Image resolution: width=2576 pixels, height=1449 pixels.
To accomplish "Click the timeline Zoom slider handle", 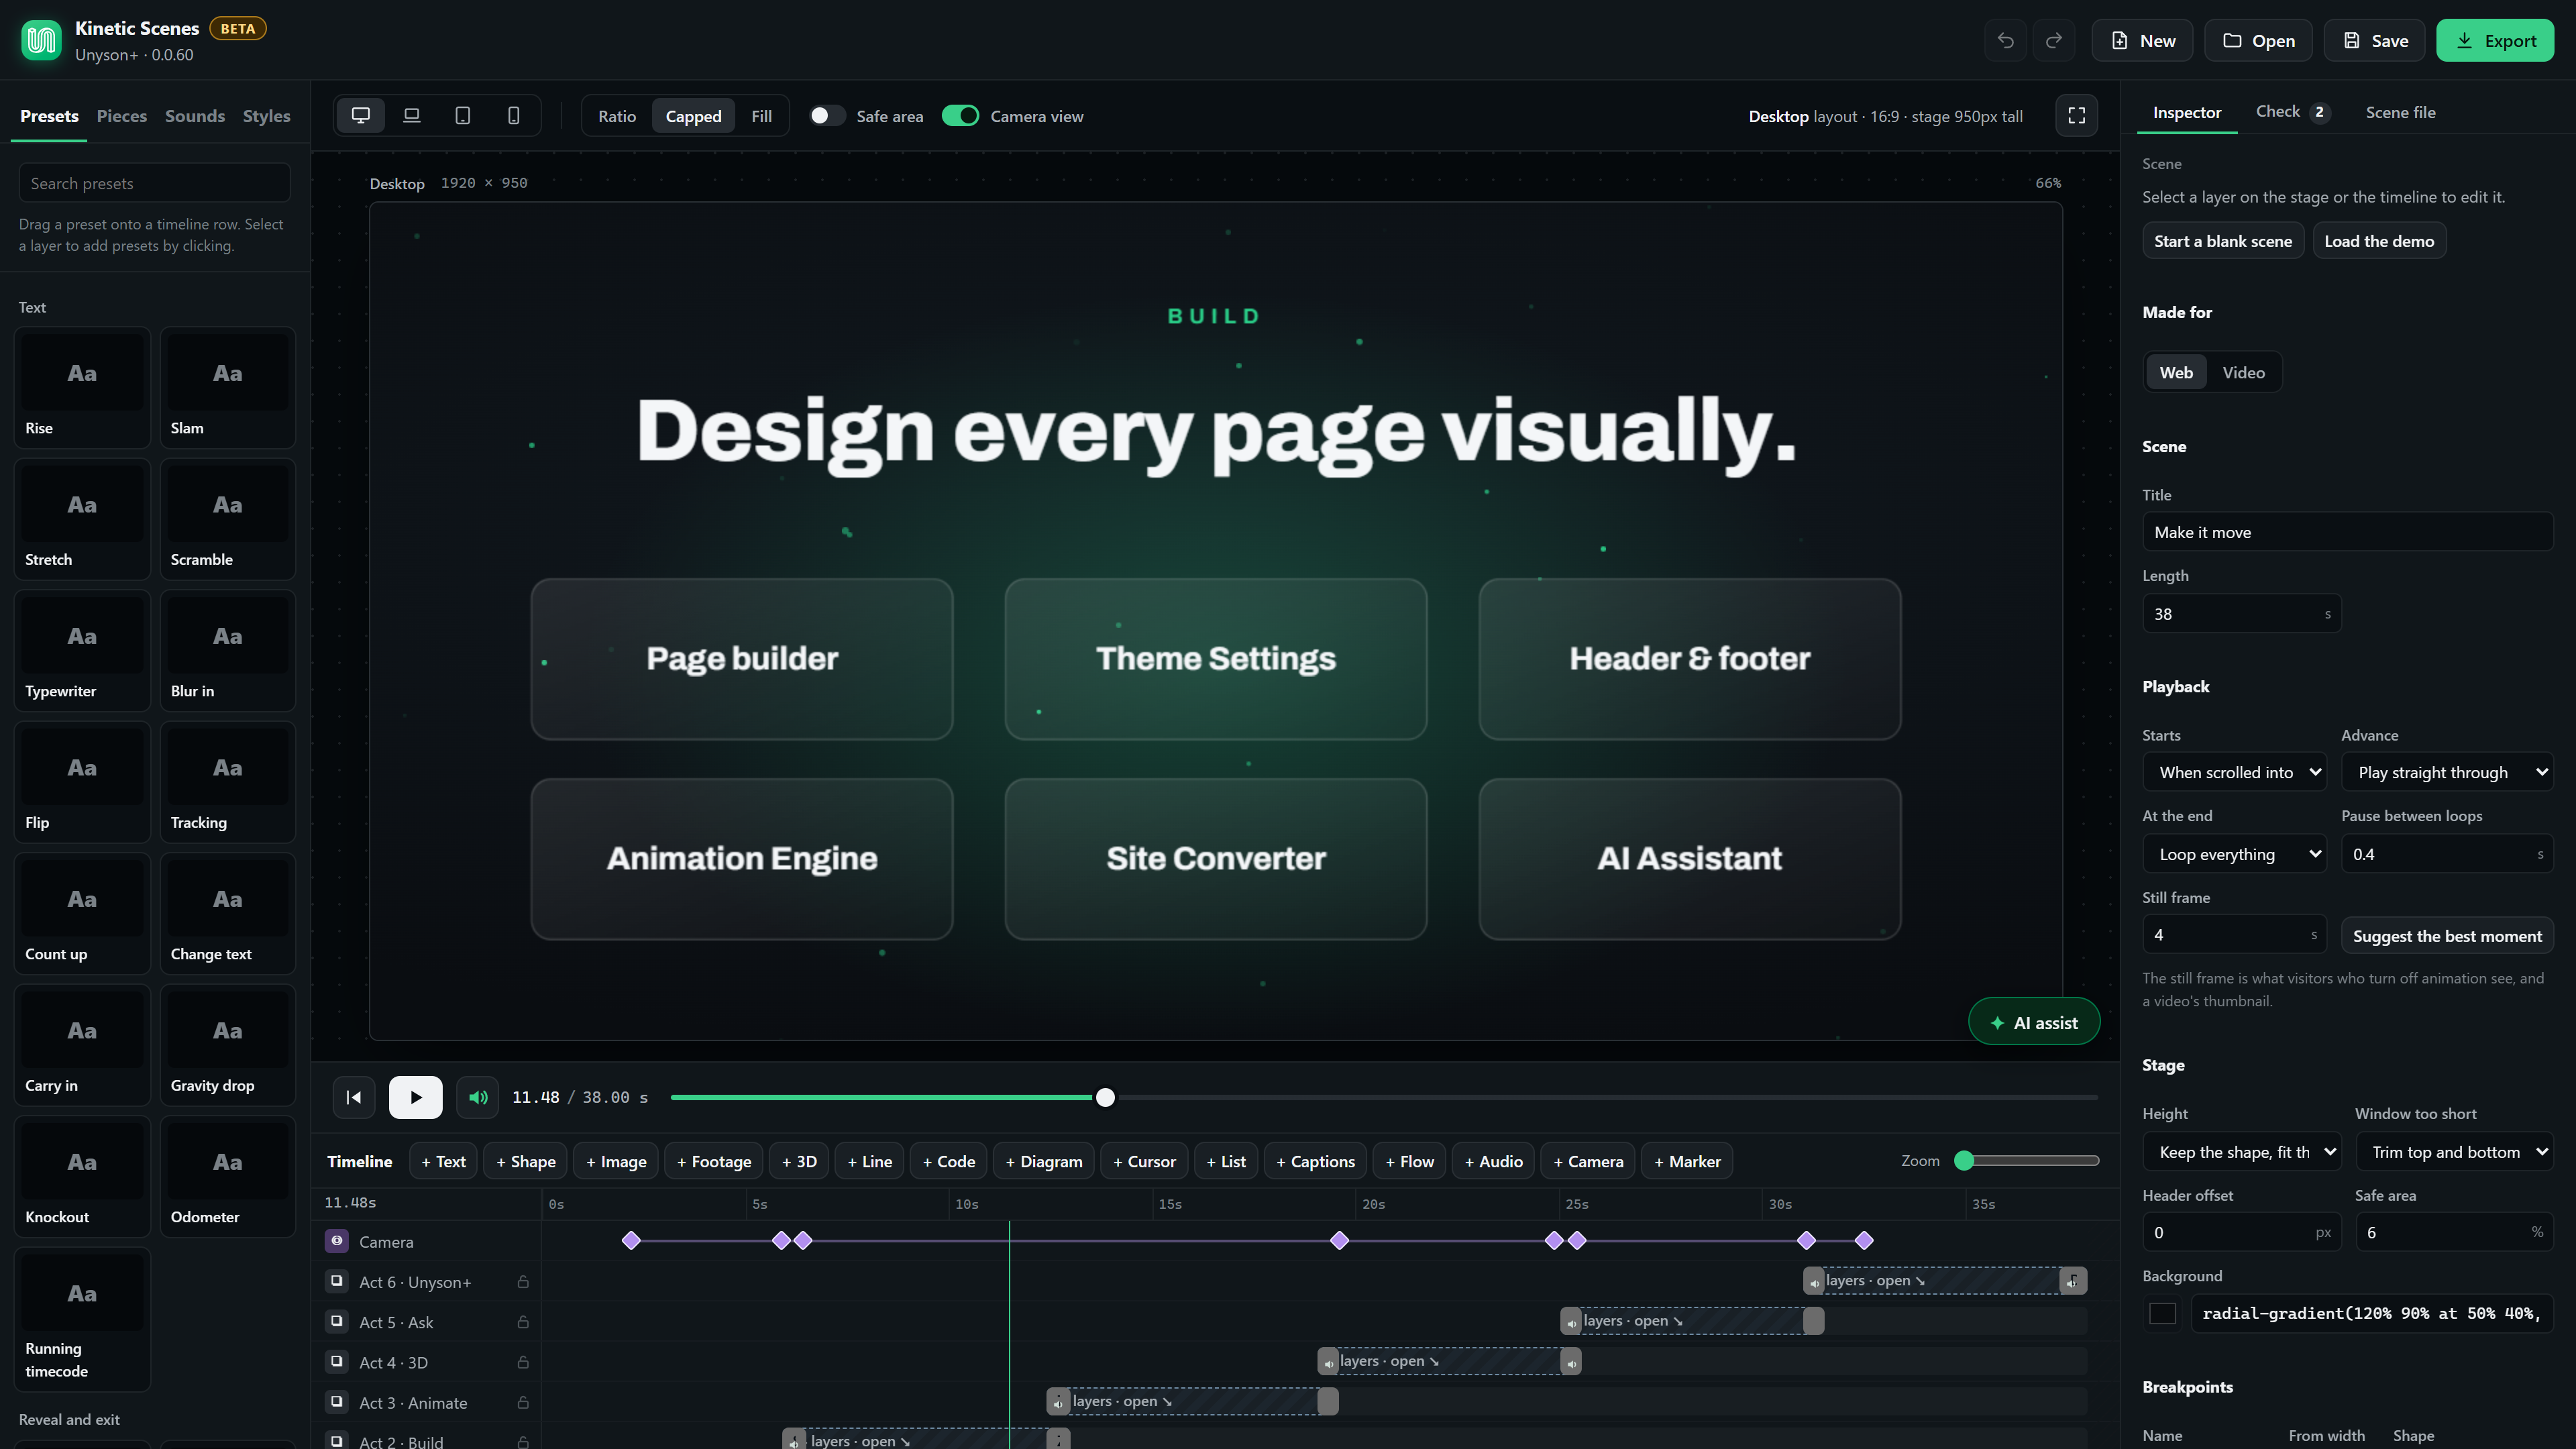I will (x=1964, y=1160).
